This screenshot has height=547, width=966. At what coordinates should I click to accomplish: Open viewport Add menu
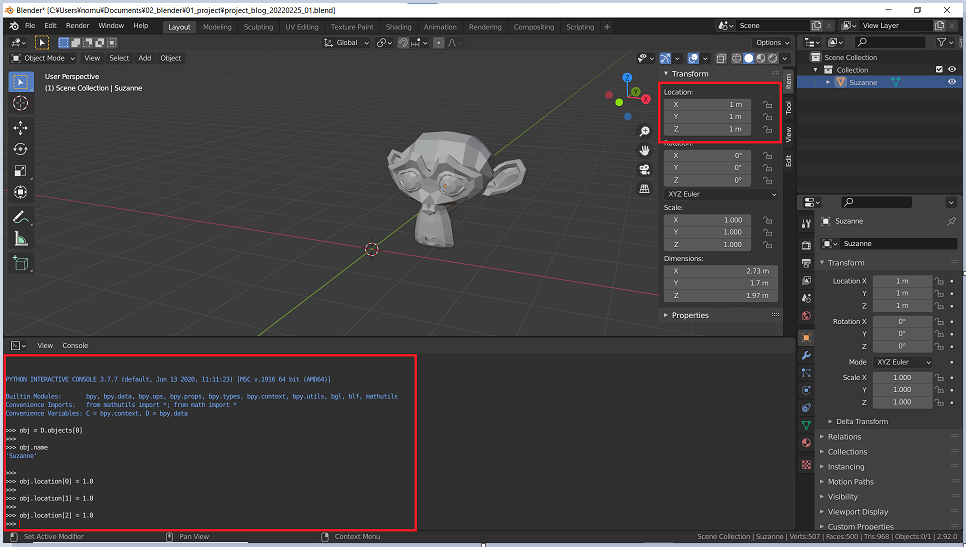(x=145, y=58)
